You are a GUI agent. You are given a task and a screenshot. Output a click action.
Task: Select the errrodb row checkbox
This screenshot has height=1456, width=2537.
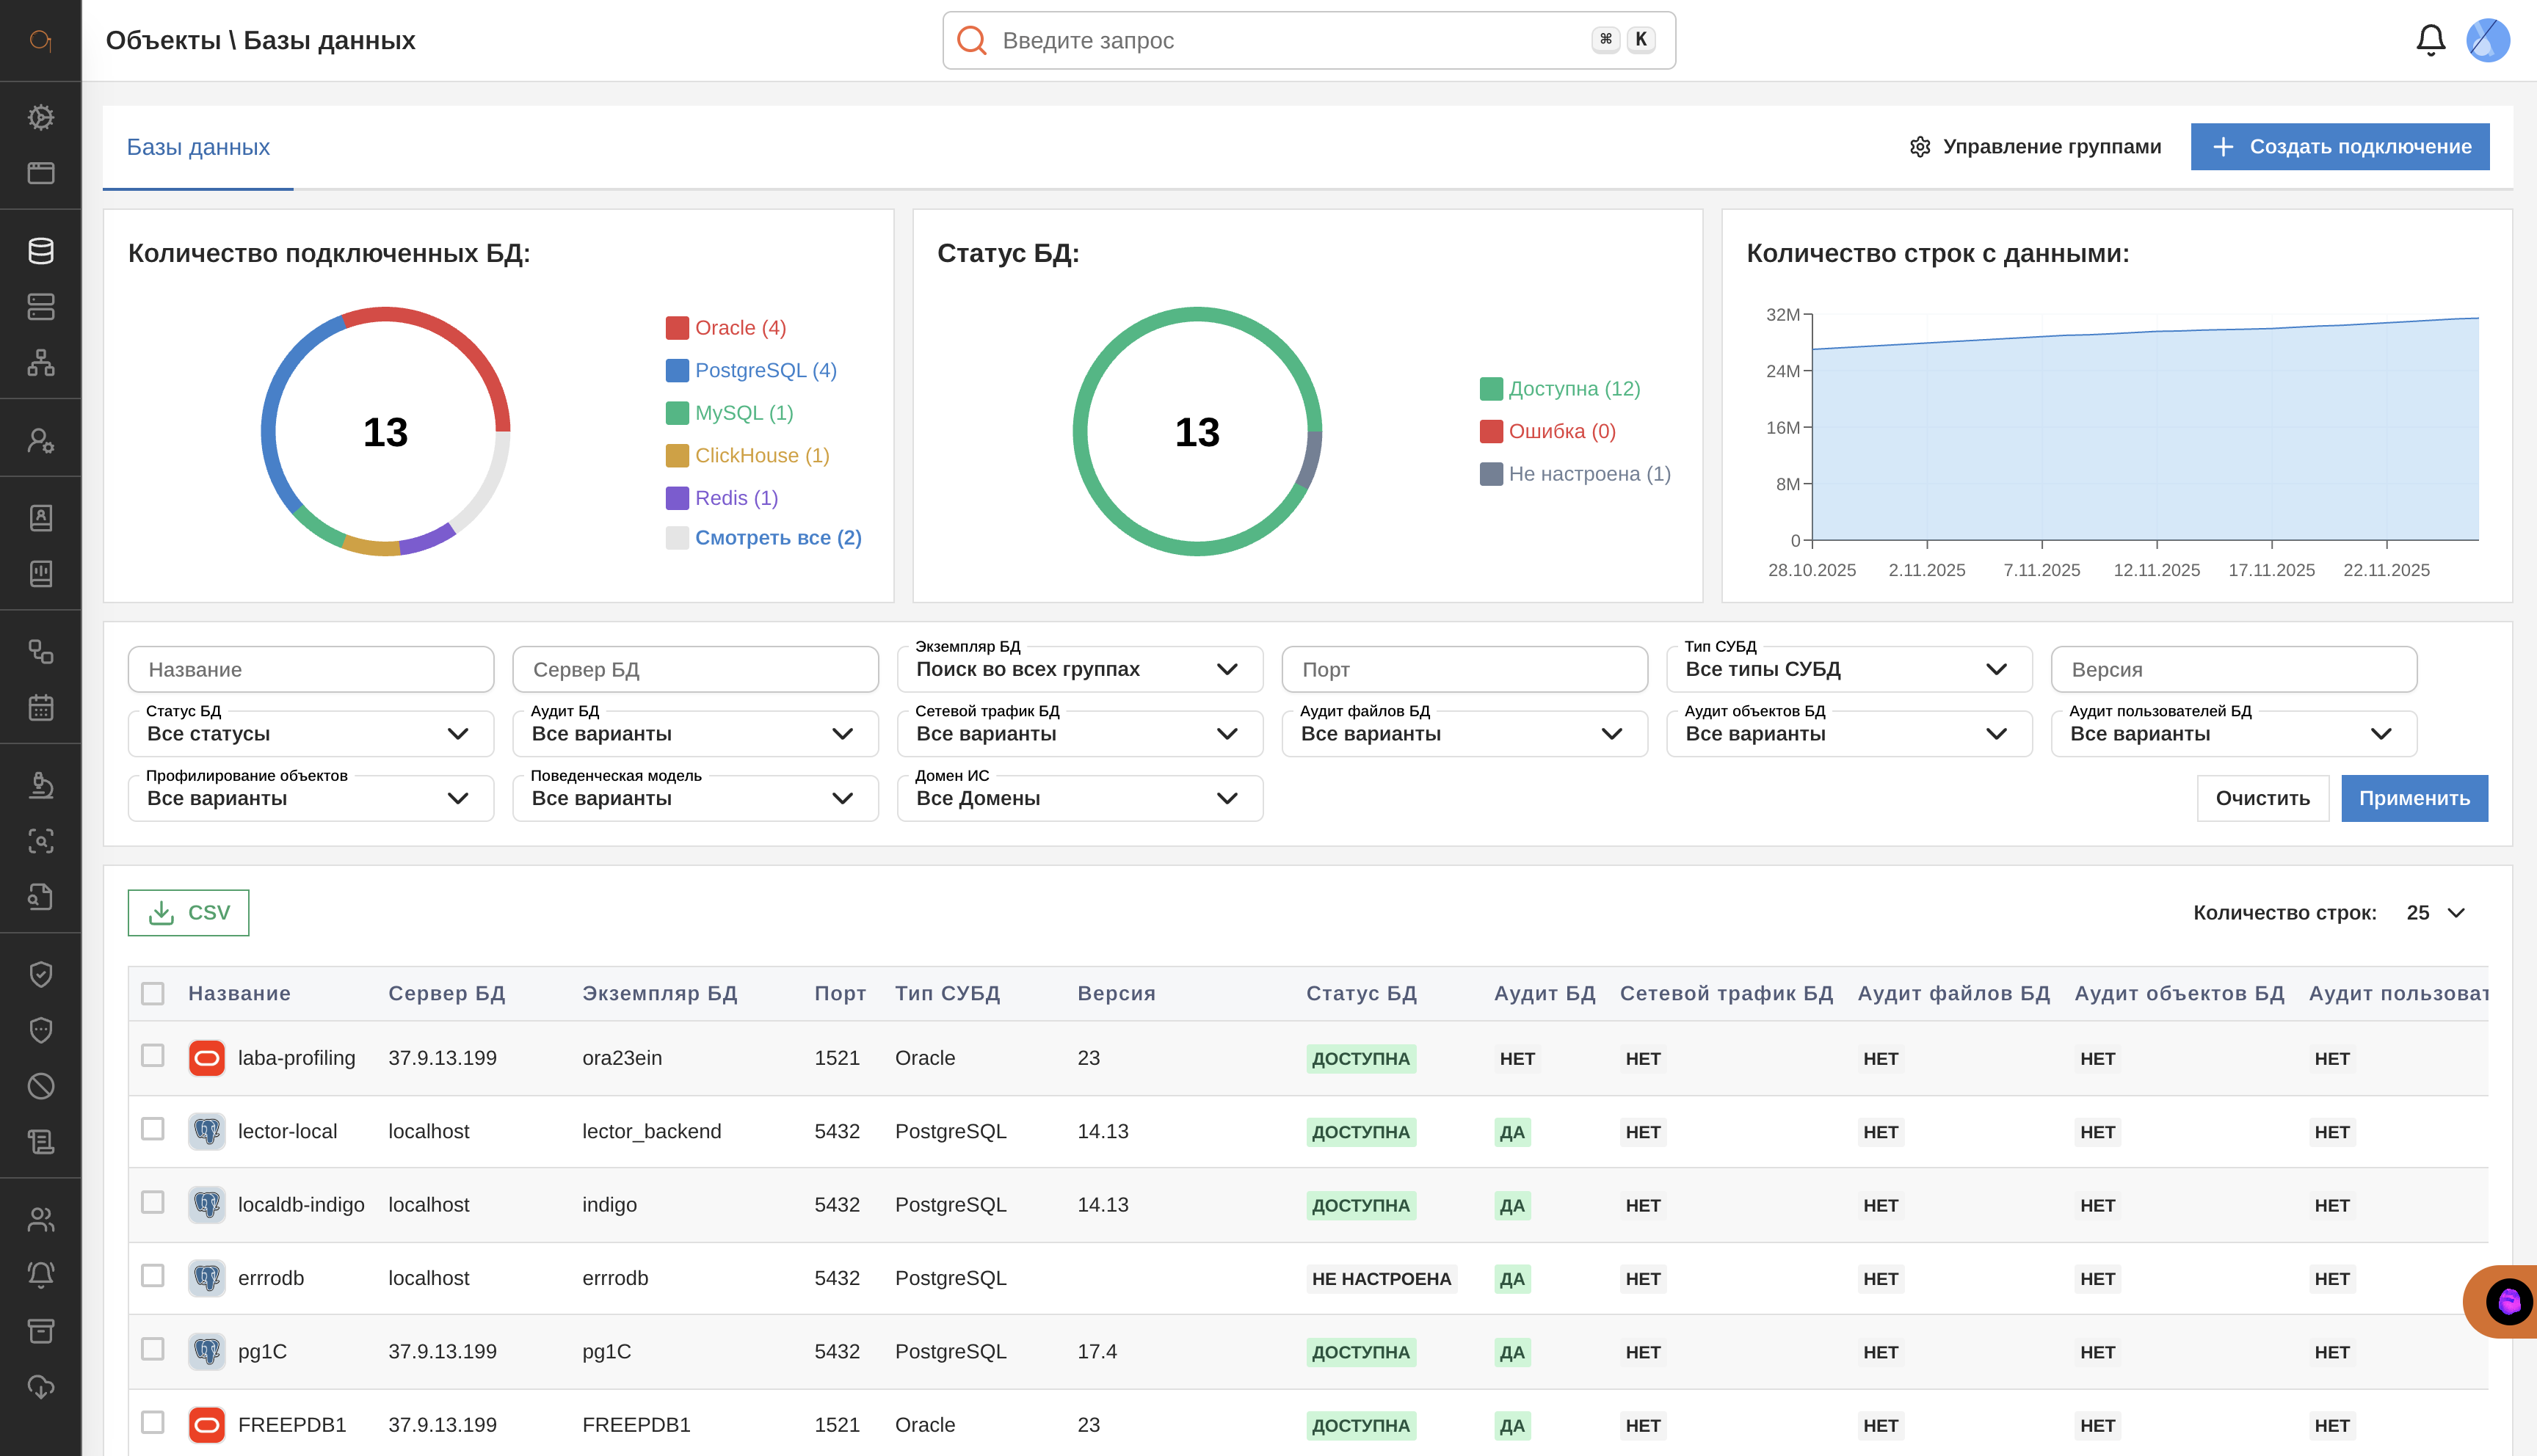(x=153, y=1276)
